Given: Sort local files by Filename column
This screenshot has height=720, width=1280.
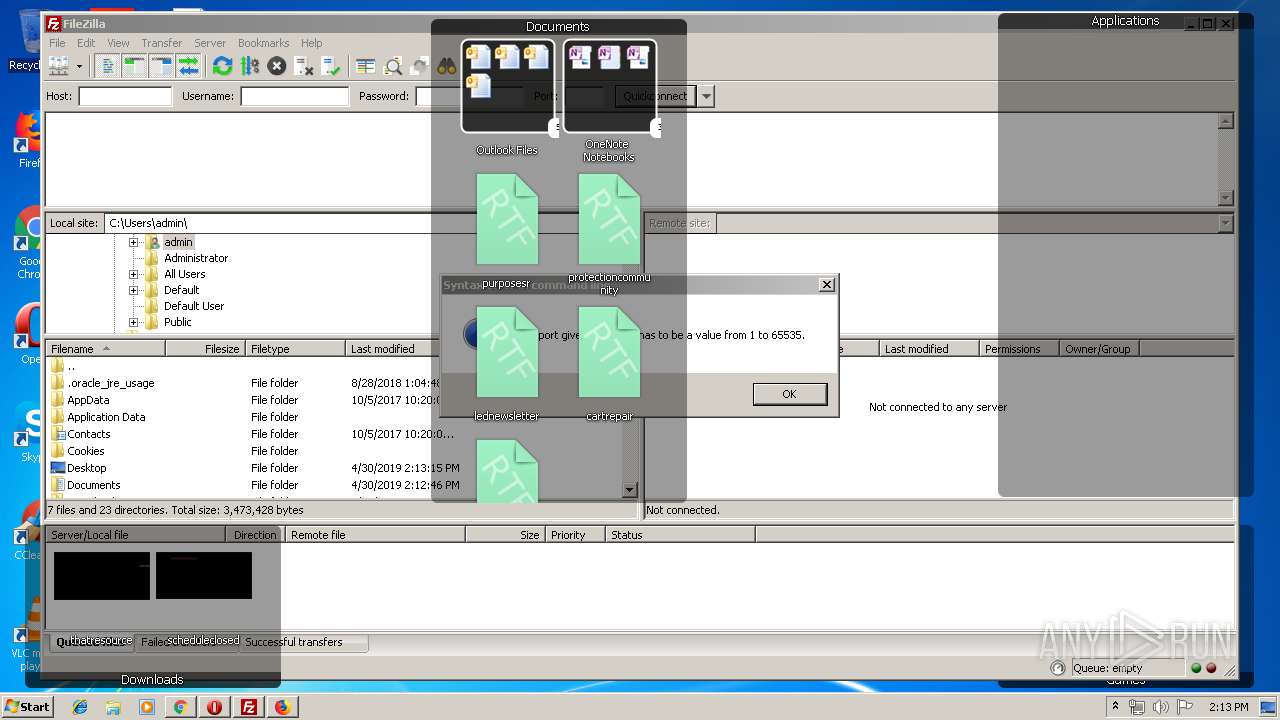Looking at the screenshot, I should (106, 349).
